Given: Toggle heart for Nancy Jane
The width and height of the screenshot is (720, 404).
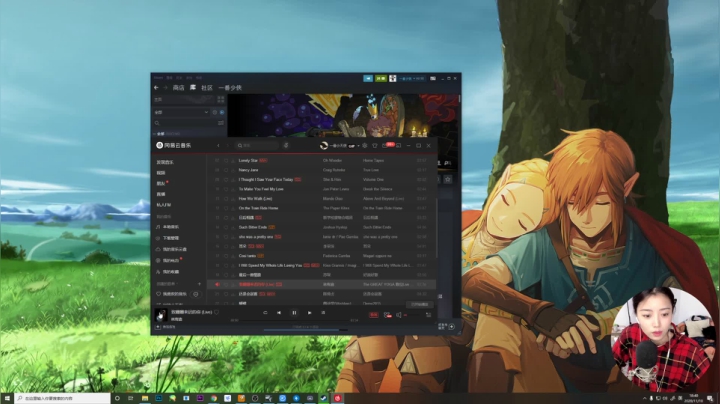Looking at the screenshot, I should (226, 170).
